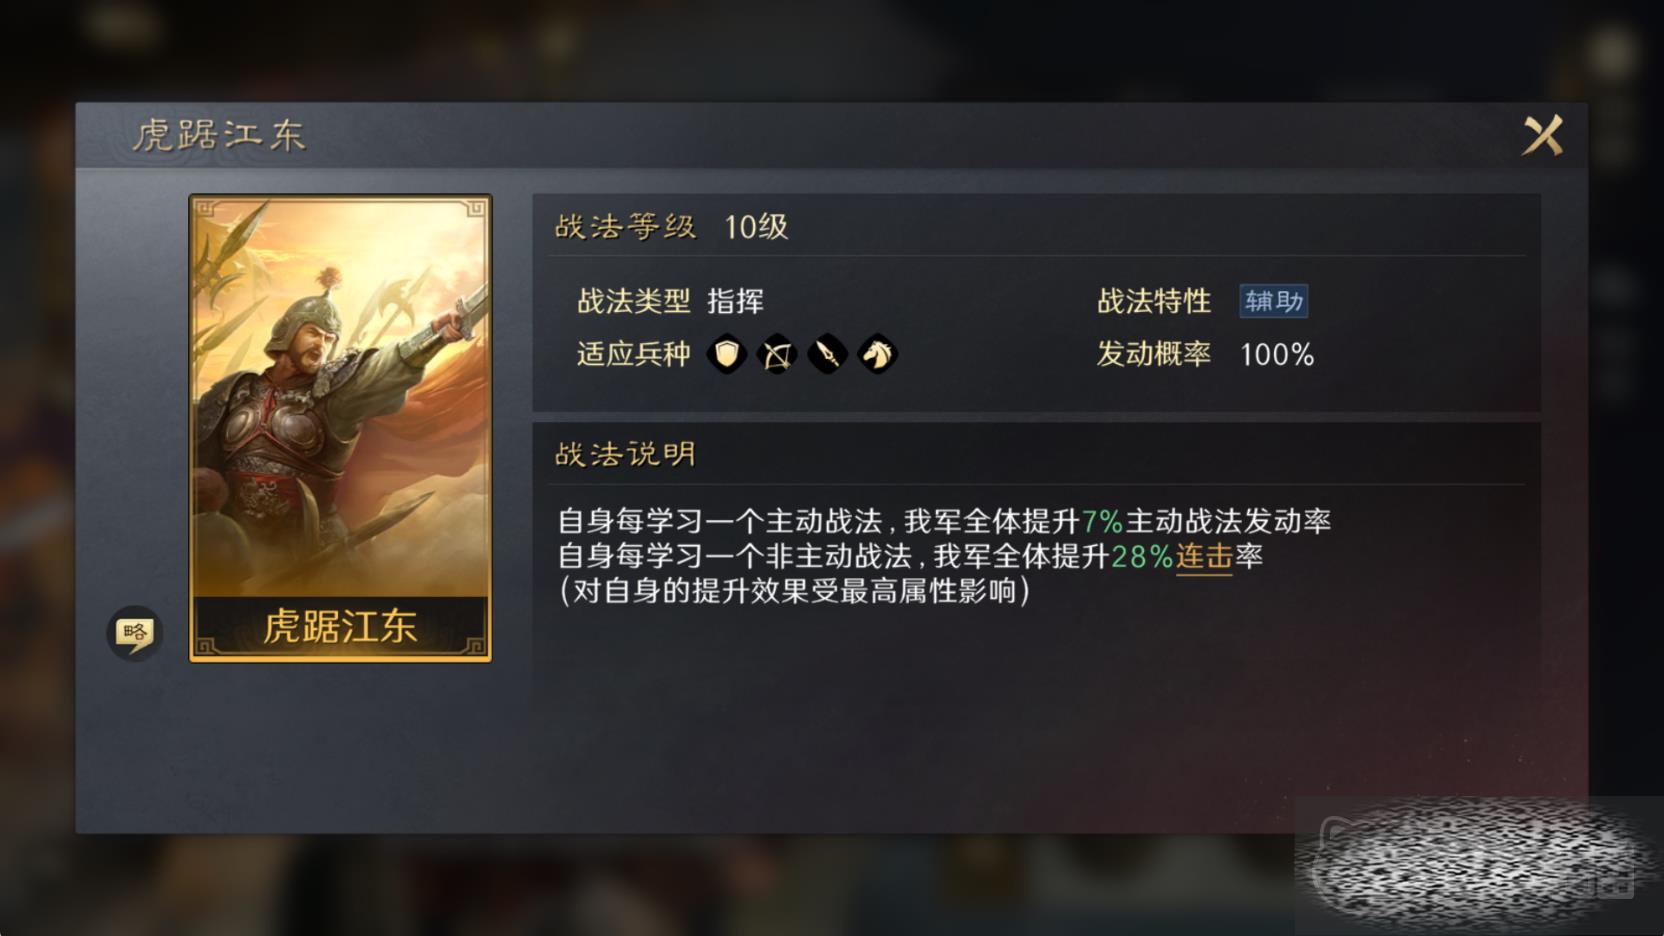Click the spear troop type icon
The image size is (1664, 936).
coord(827,354)
